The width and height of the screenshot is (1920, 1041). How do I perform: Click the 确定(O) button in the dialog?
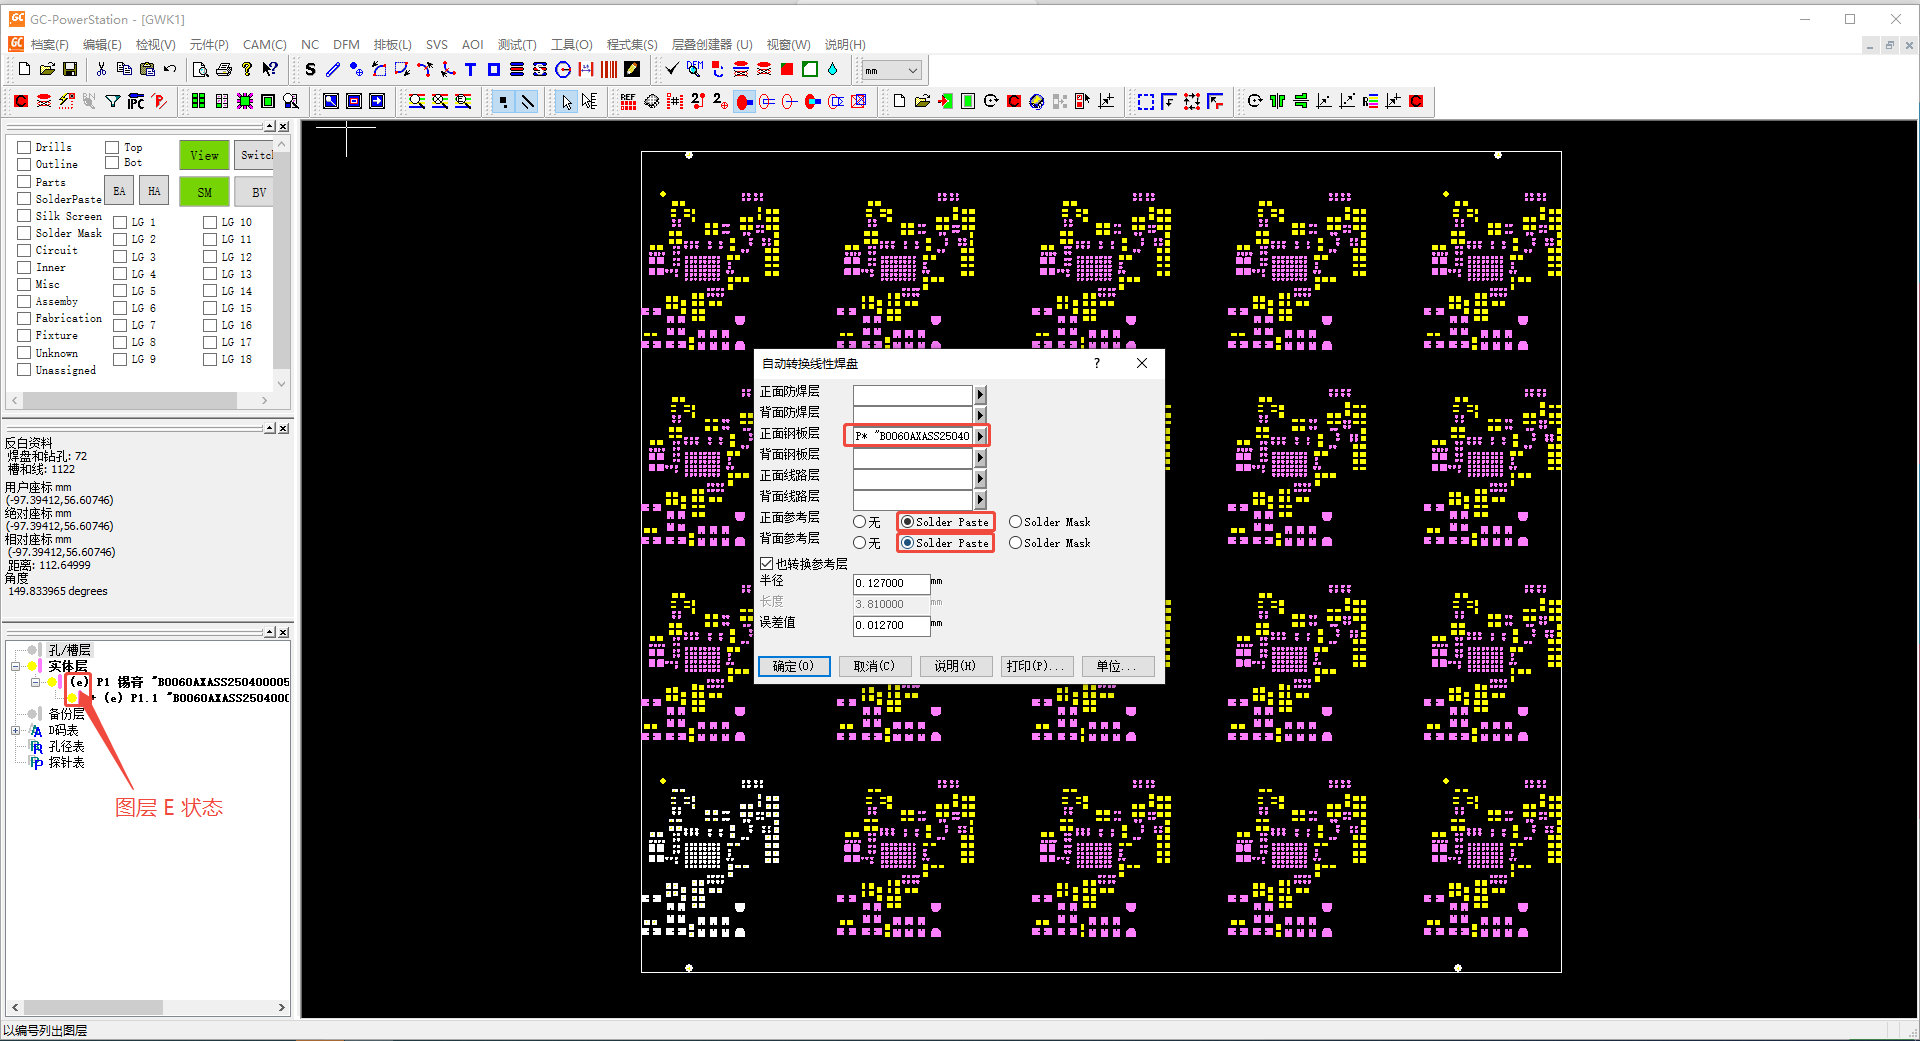coord(794,666)
